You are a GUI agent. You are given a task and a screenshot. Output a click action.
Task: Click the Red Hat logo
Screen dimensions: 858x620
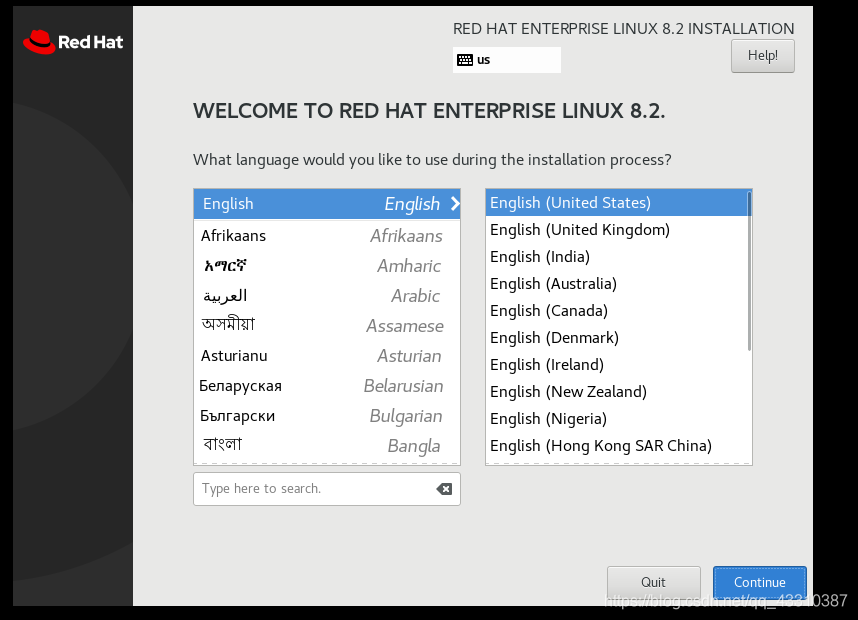(73, 42)
